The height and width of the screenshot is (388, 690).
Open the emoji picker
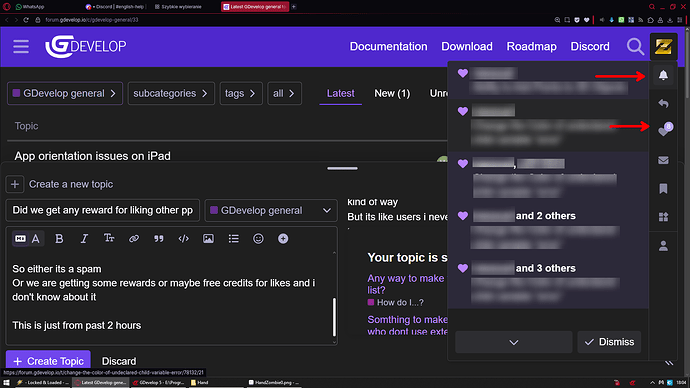tap(258, 238)
